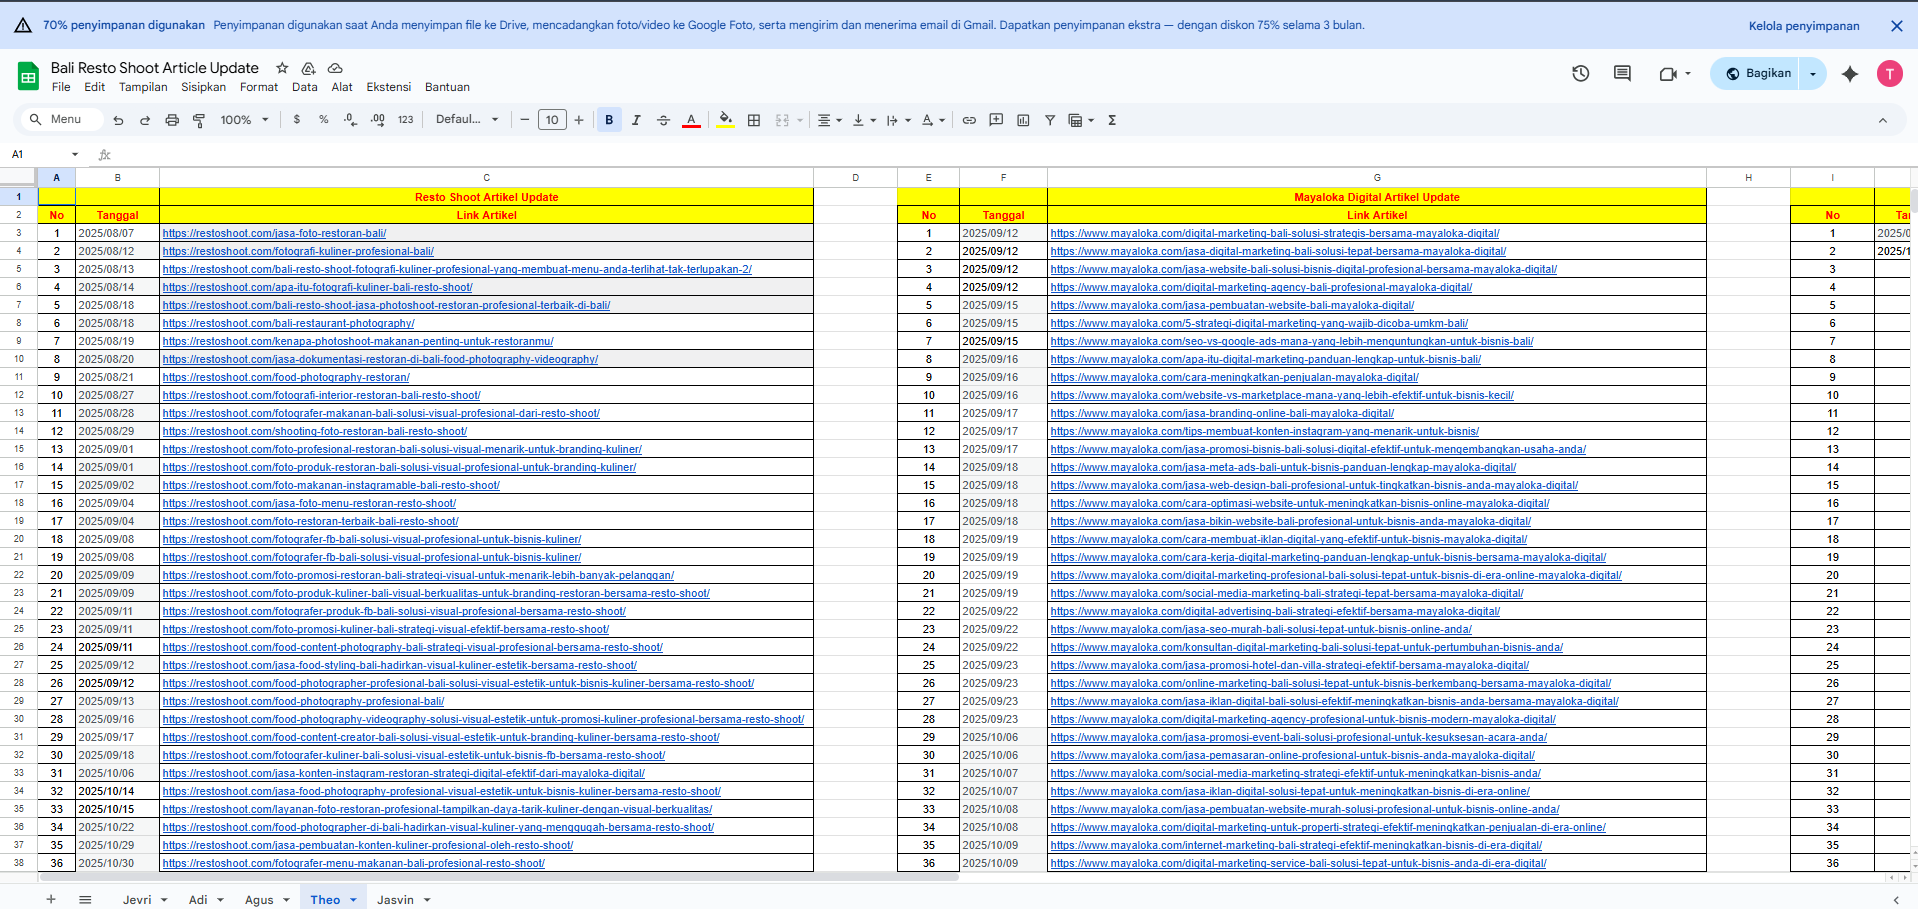Open text rotation dropdown
The width and height of the screenshot is (1918, 909).
933,120
